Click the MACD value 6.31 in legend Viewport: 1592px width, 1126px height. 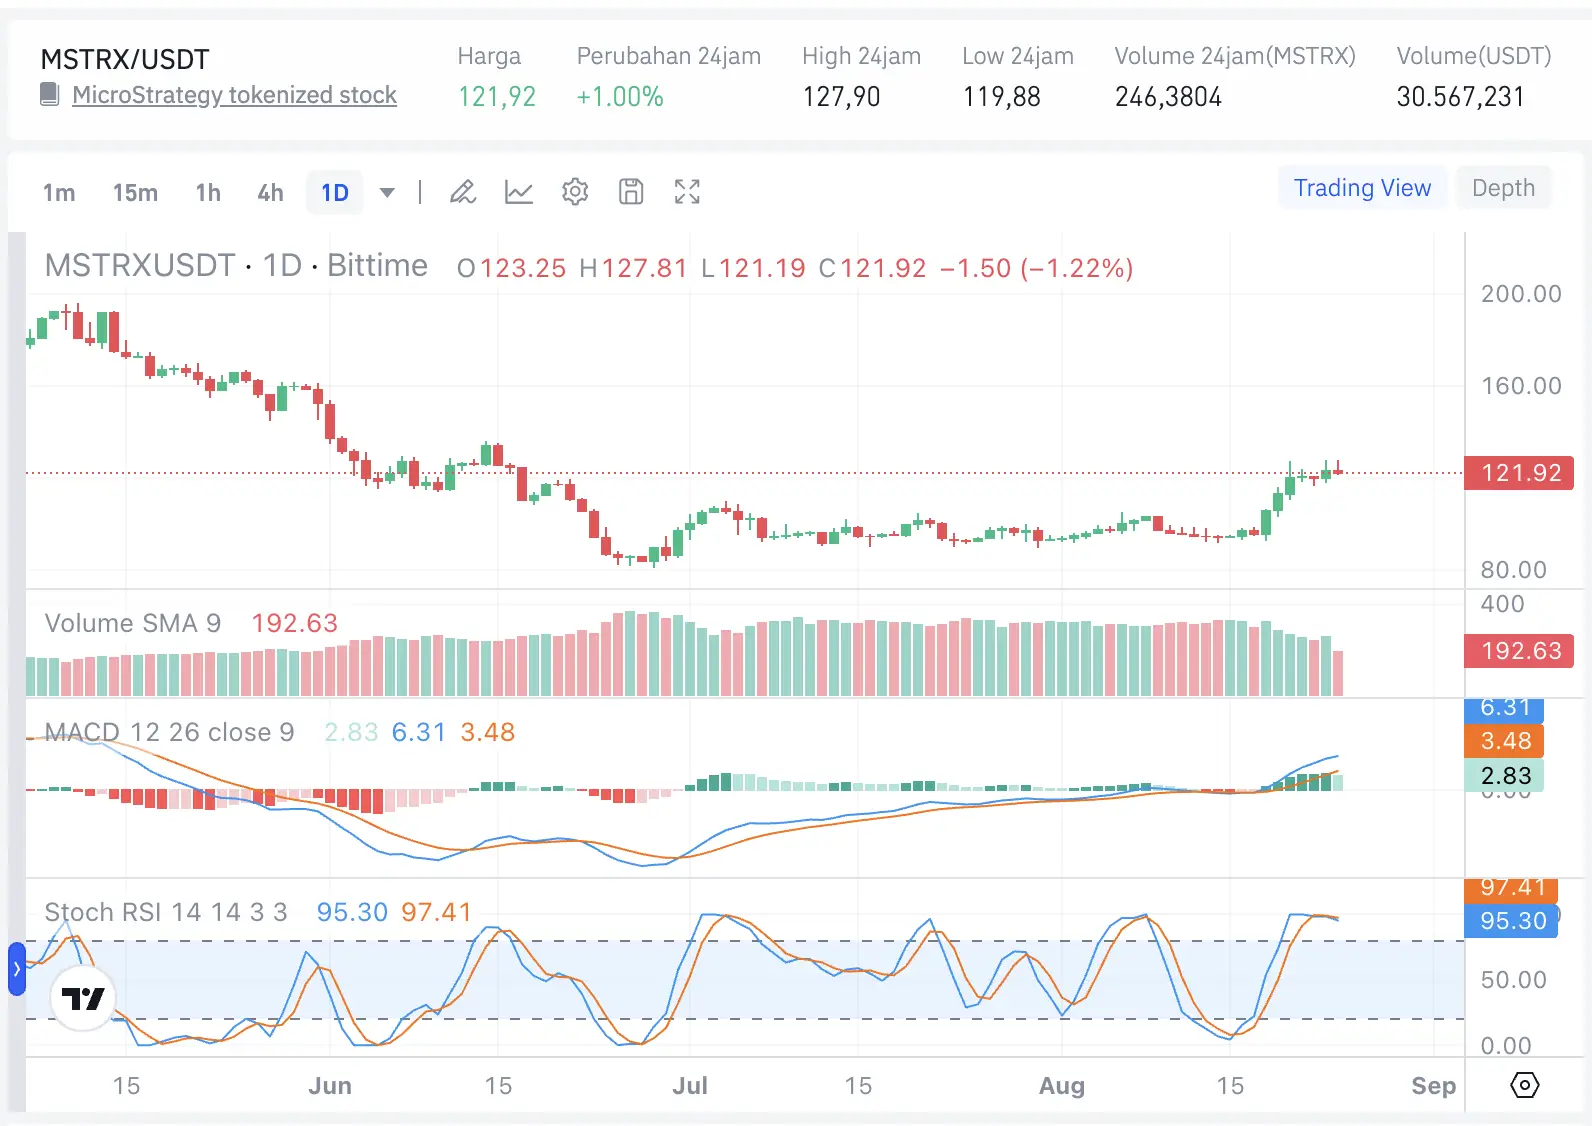418,732
